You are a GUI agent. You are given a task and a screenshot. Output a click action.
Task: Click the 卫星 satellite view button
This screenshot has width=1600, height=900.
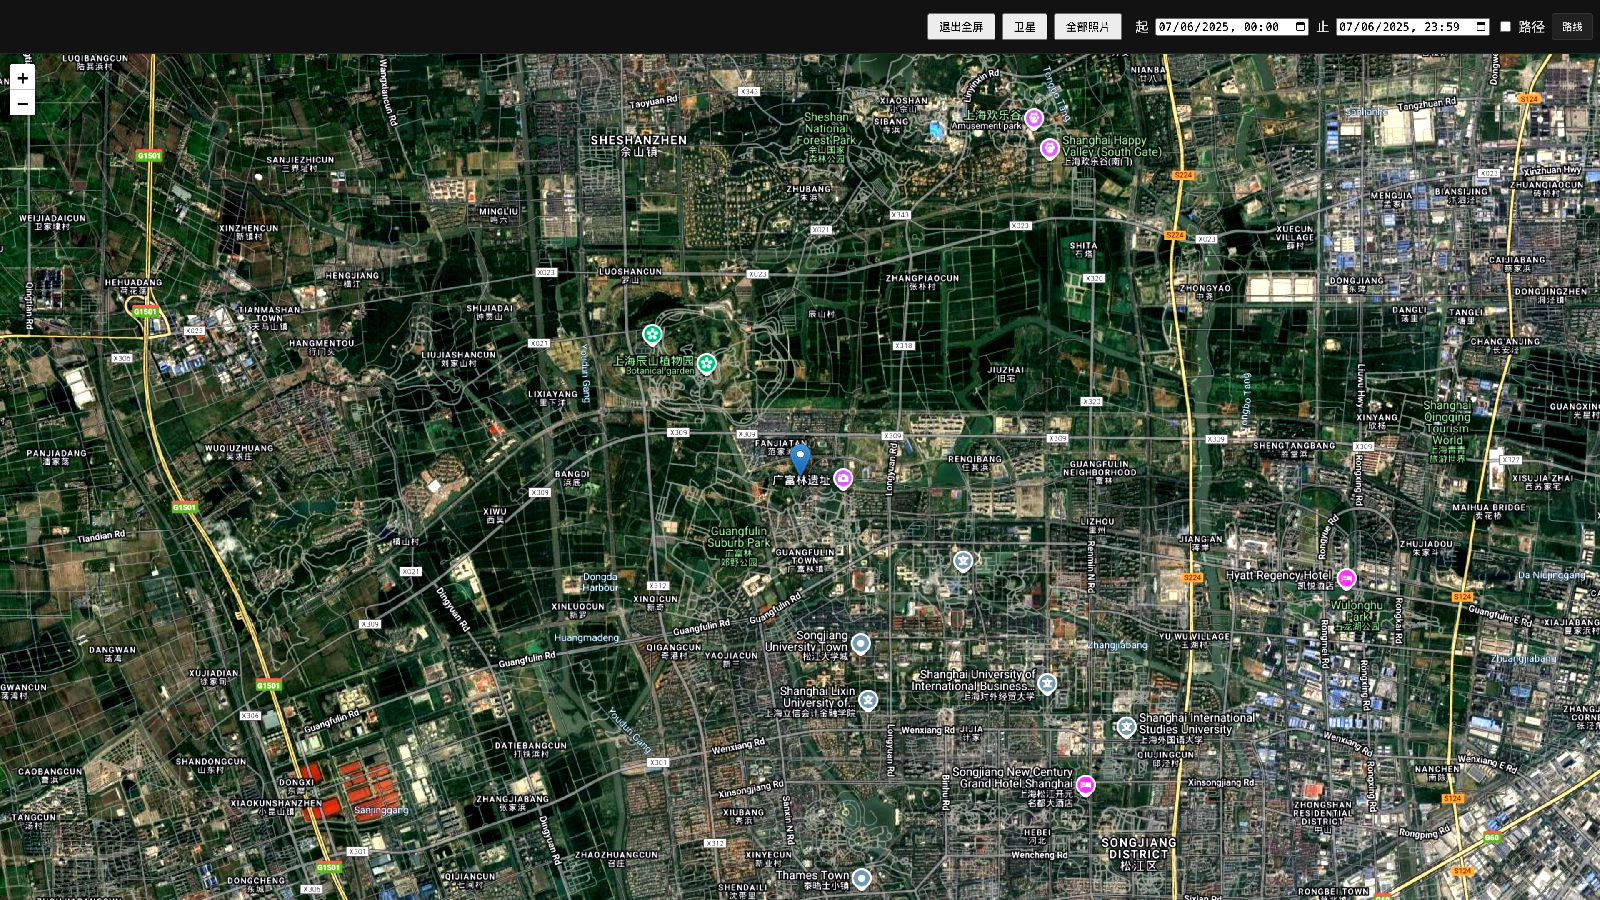pos(1024,27)
